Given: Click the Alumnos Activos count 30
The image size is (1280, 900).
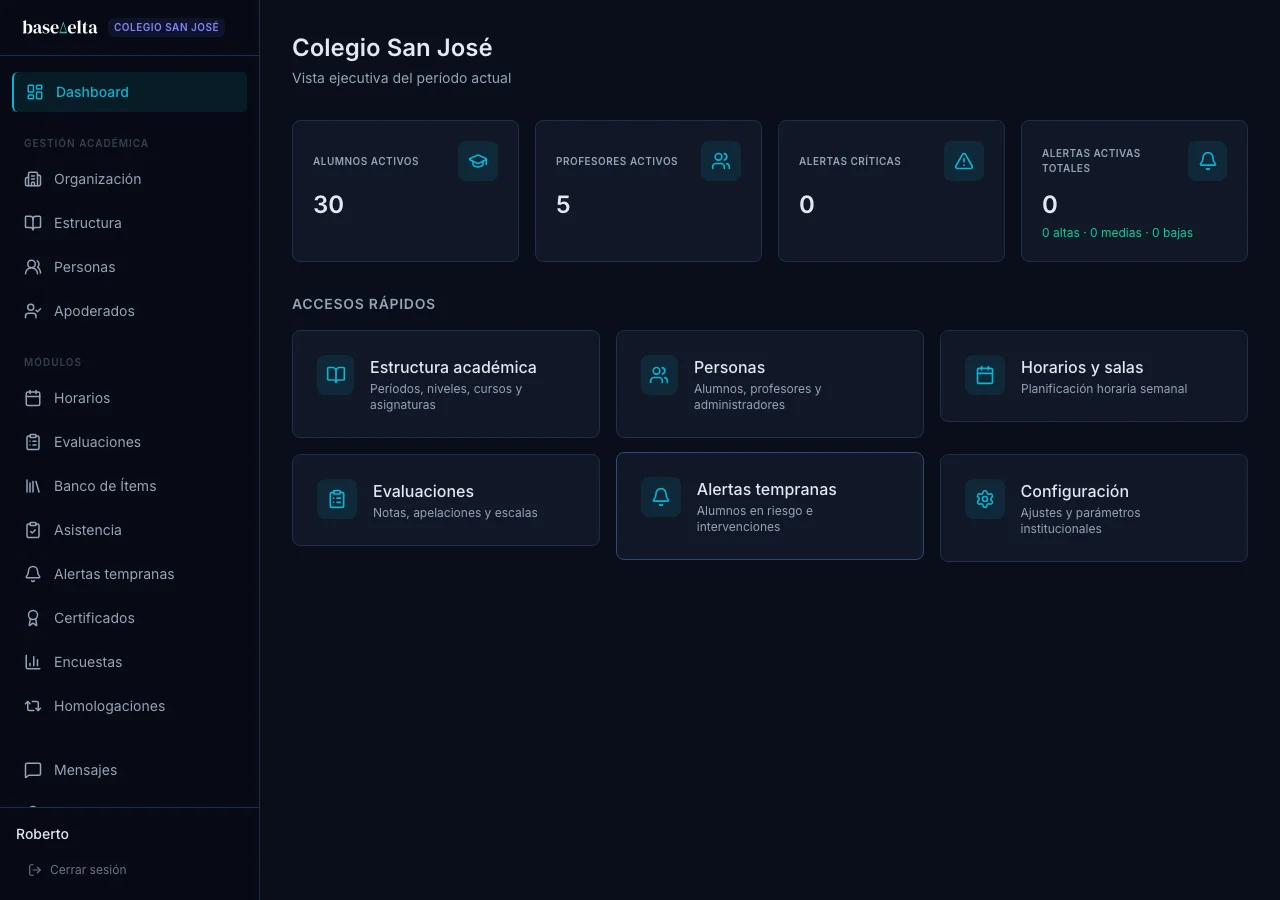Looking at the screenshot, I should tap(328, 205).
